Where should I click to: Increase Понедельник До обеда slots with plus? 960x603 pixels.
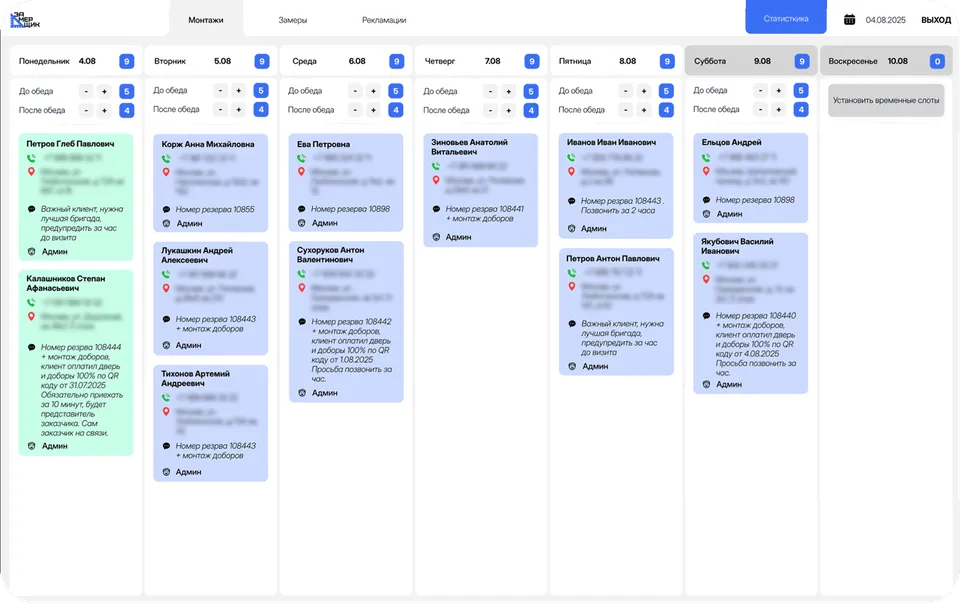point(105,91)
